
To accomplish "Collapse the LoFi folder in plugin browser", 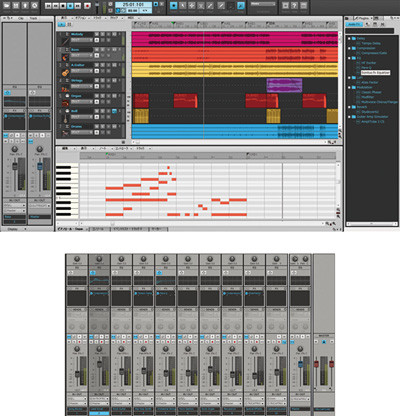I will coord(349,78).
